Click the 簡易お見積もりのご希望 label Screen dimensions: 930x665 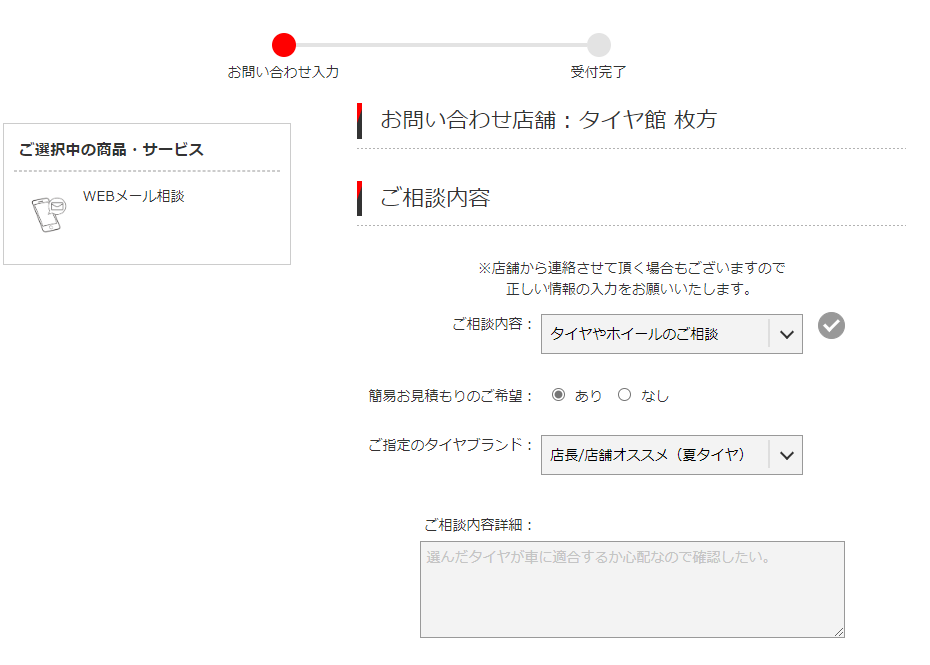pyautogui.click(x=452, y=396)
